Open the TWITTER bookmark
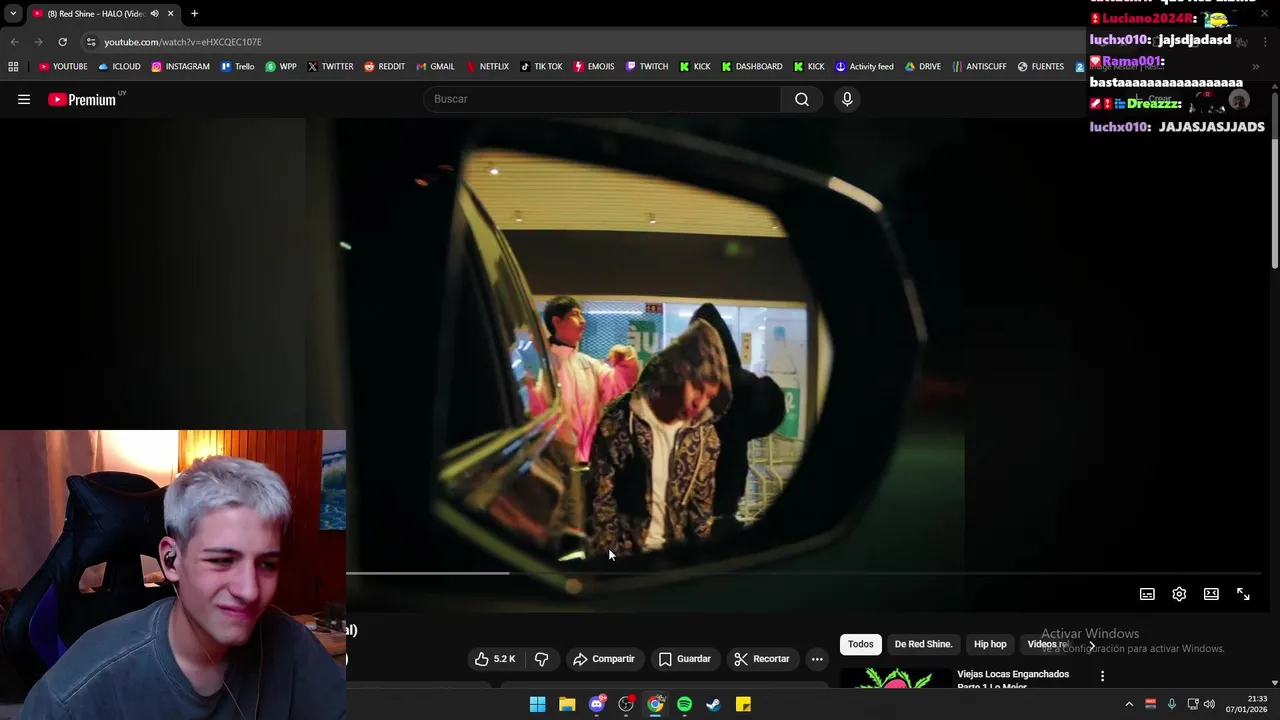Viewport: 1280px width, 720px height. 330,67
